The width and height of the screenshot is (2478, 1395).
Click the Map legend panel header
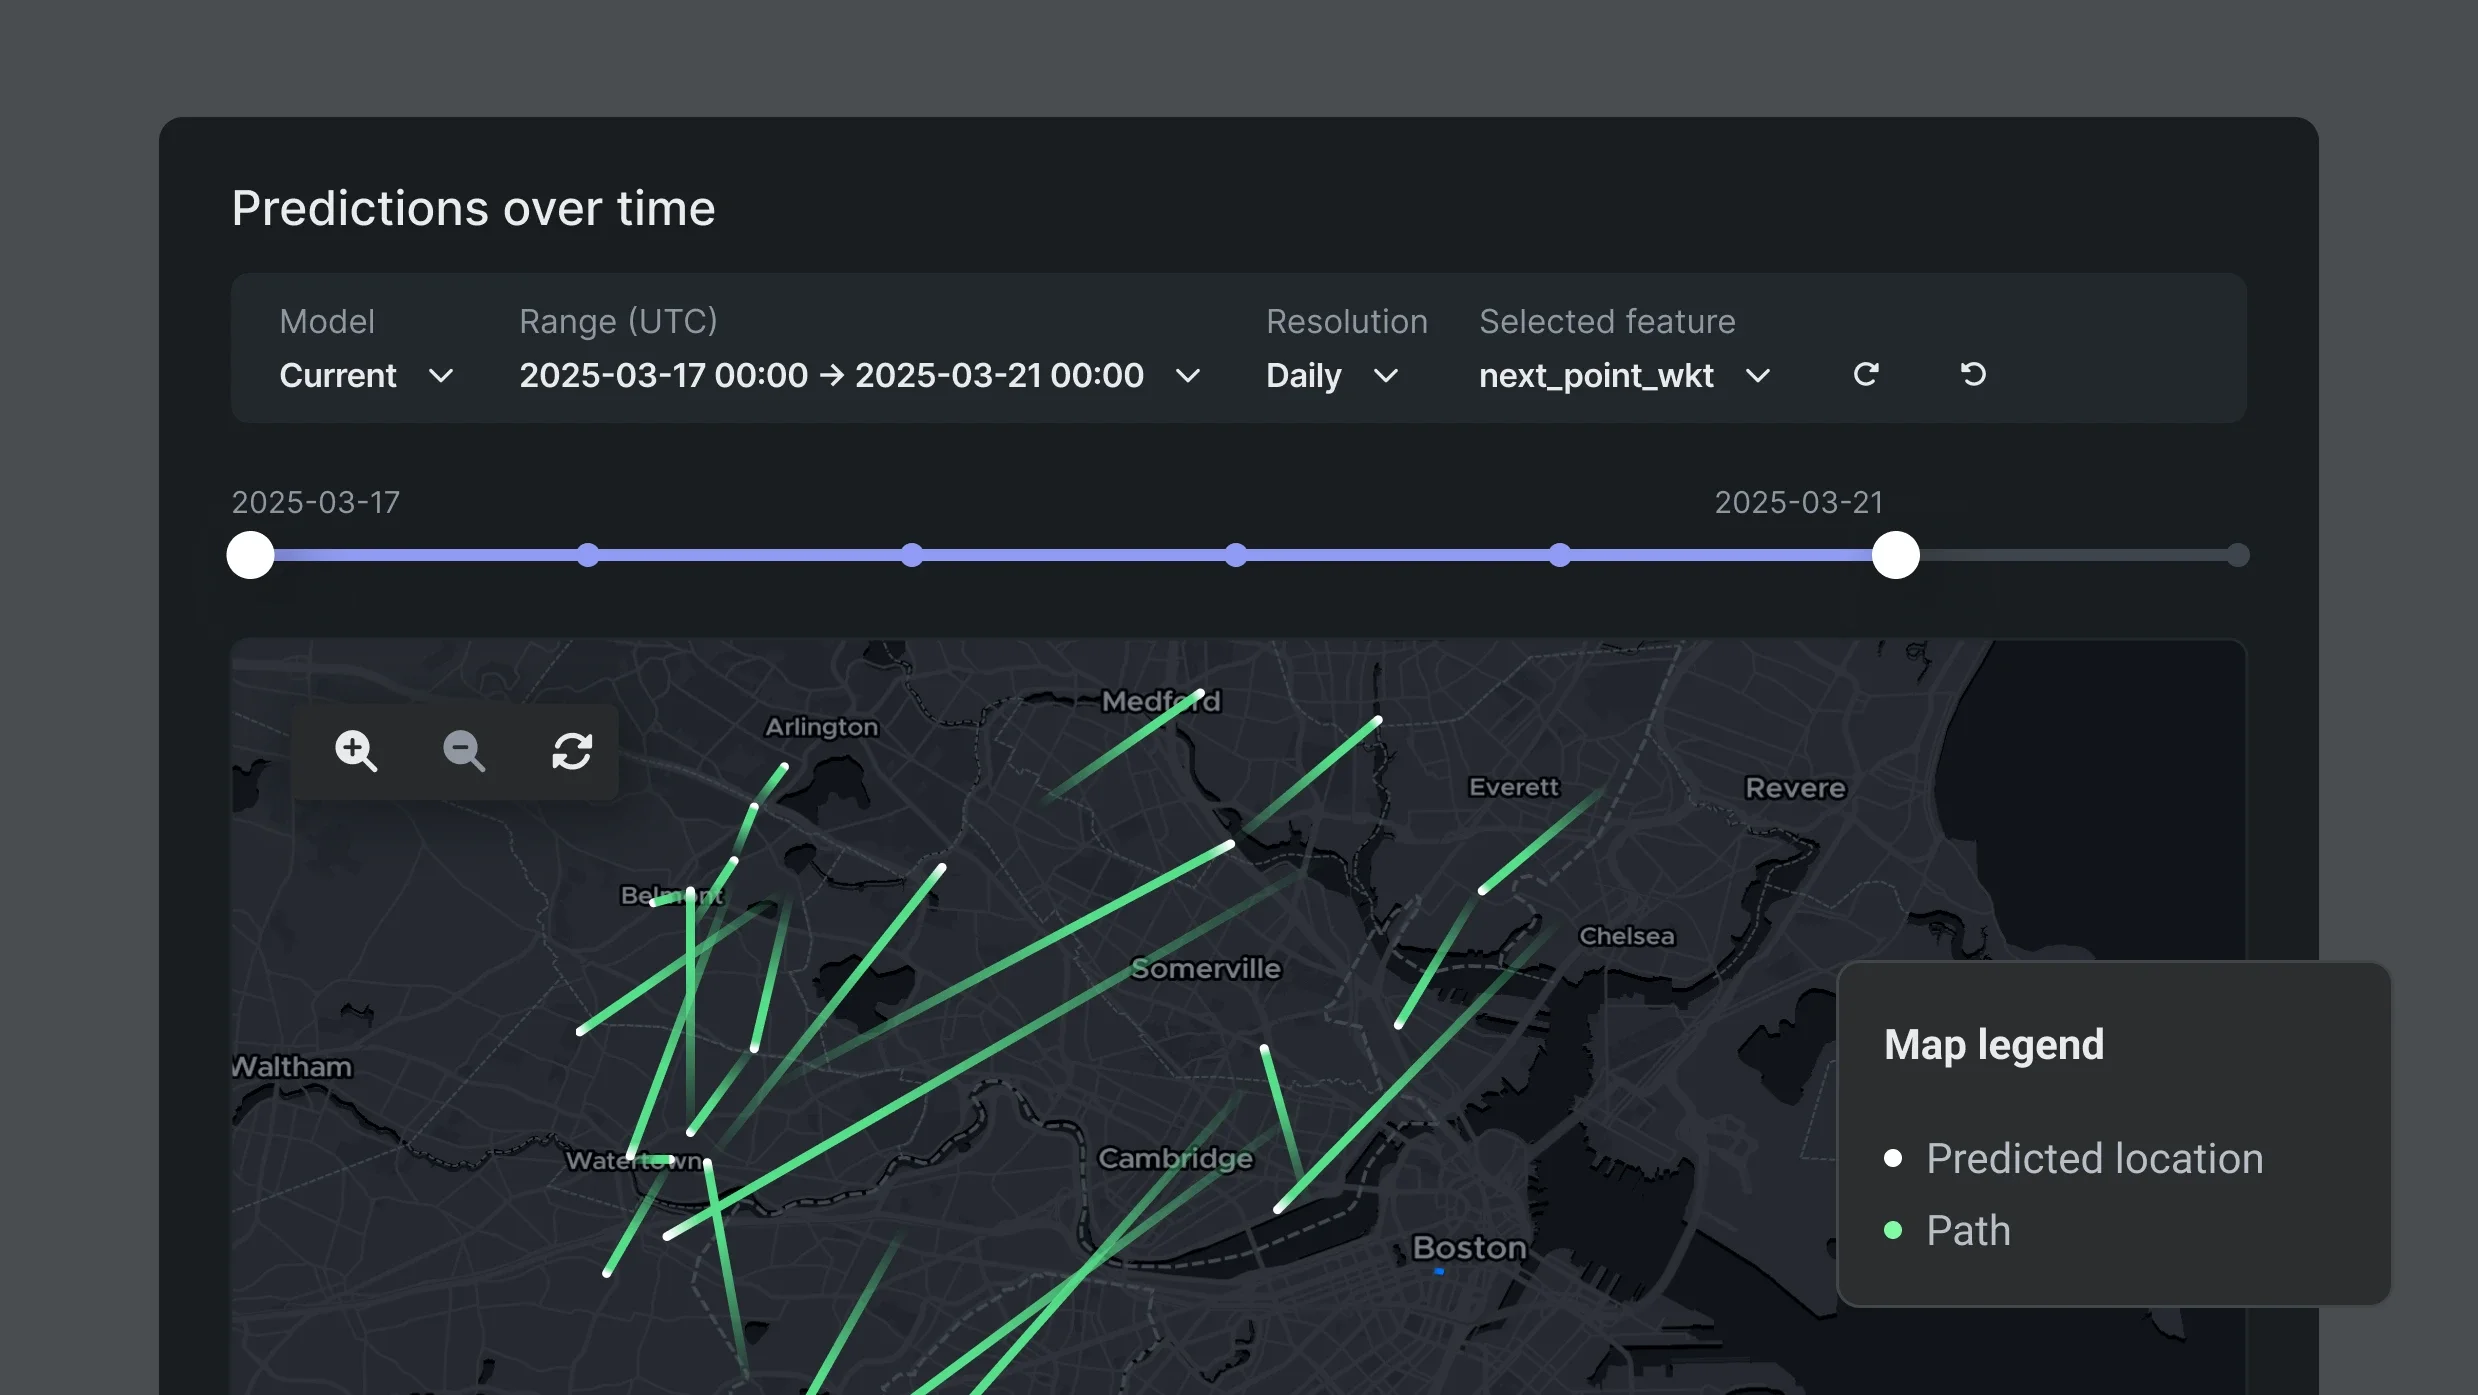[1994, 1044]
